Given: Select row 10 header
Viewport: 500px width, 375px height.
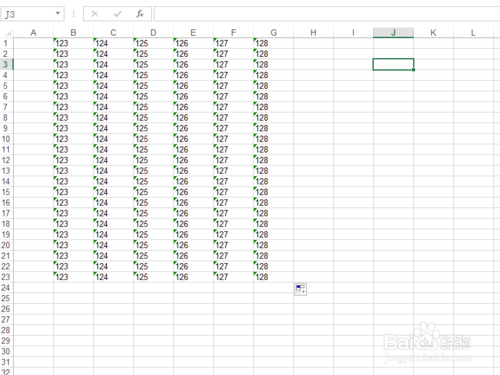Looking at the screenshot, I should pyautogui.click(x=6, y=139).
